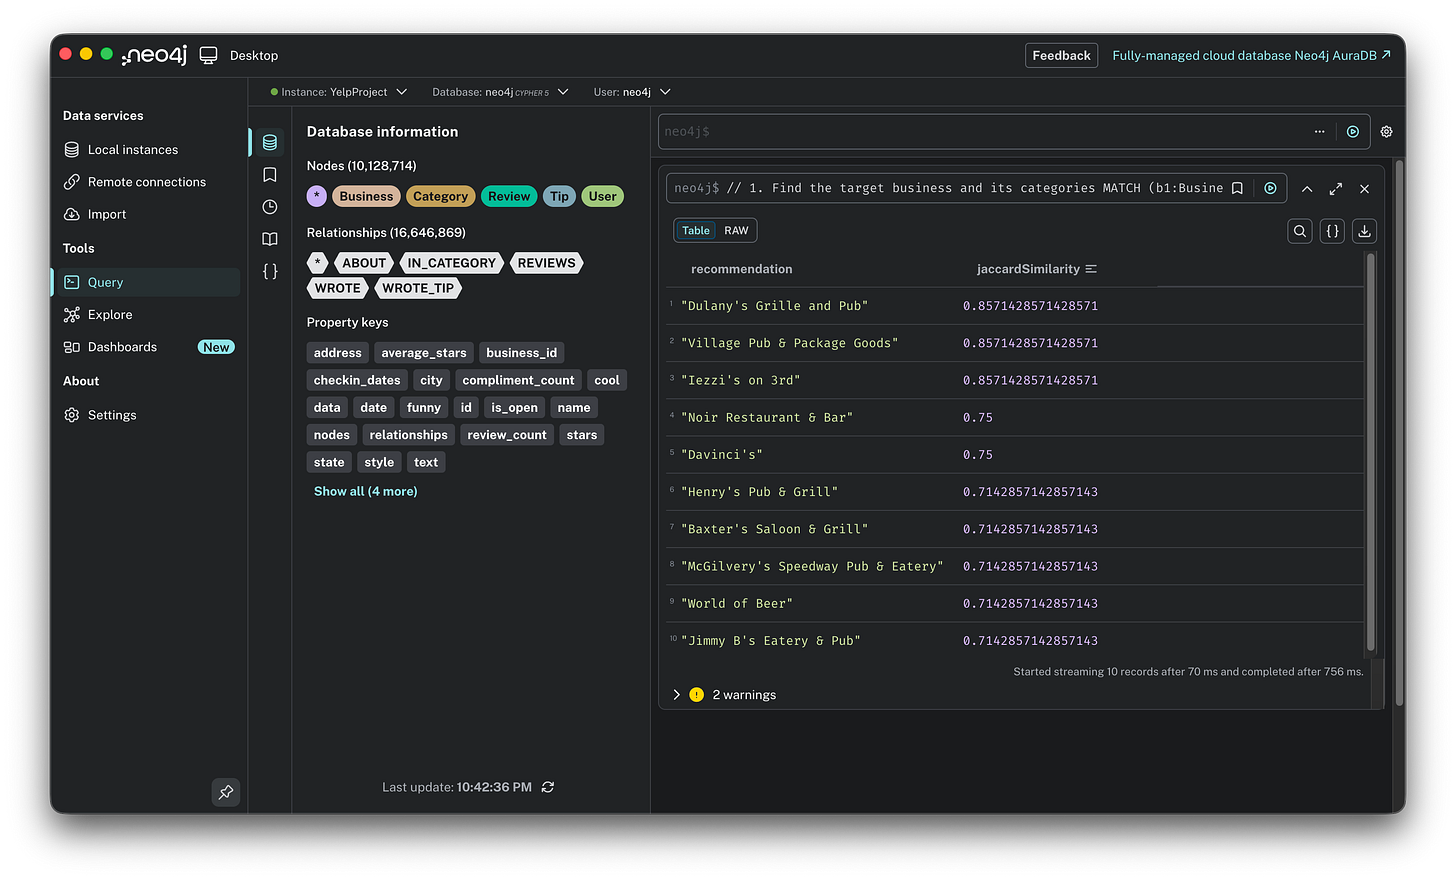Click the checkin_dates property key
This screenshot has height=880, width=1456.
click(357, 380)
